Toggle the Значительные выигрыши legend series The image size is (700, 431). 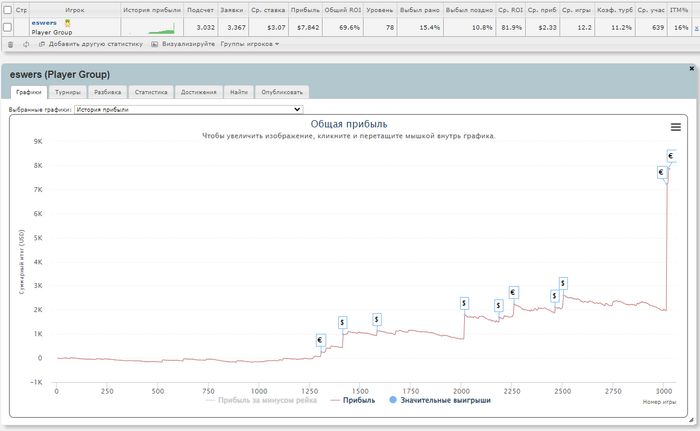point(440,400)
